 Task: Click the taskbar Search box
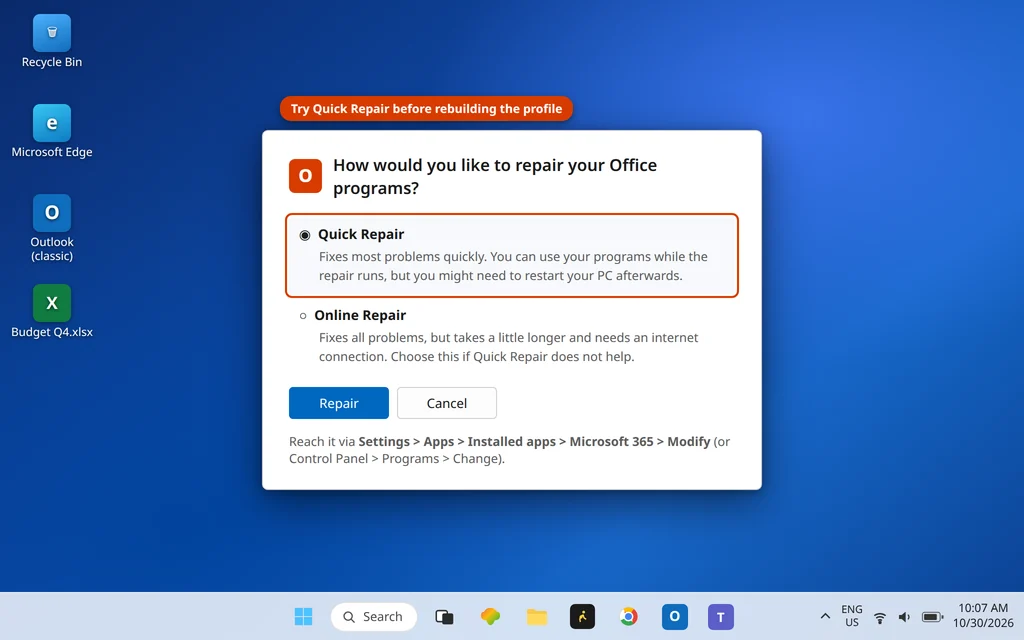click(x=374, y=616)
